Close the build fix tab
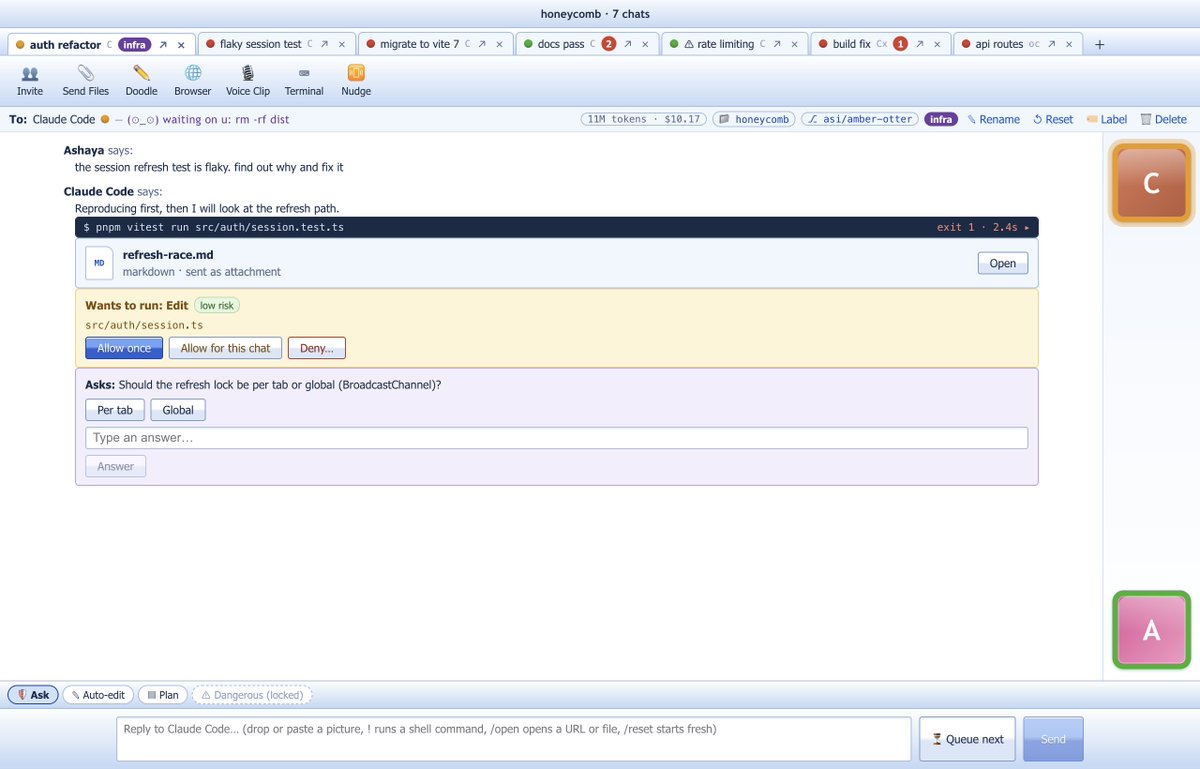1200x769 pixels. point(937,44)
